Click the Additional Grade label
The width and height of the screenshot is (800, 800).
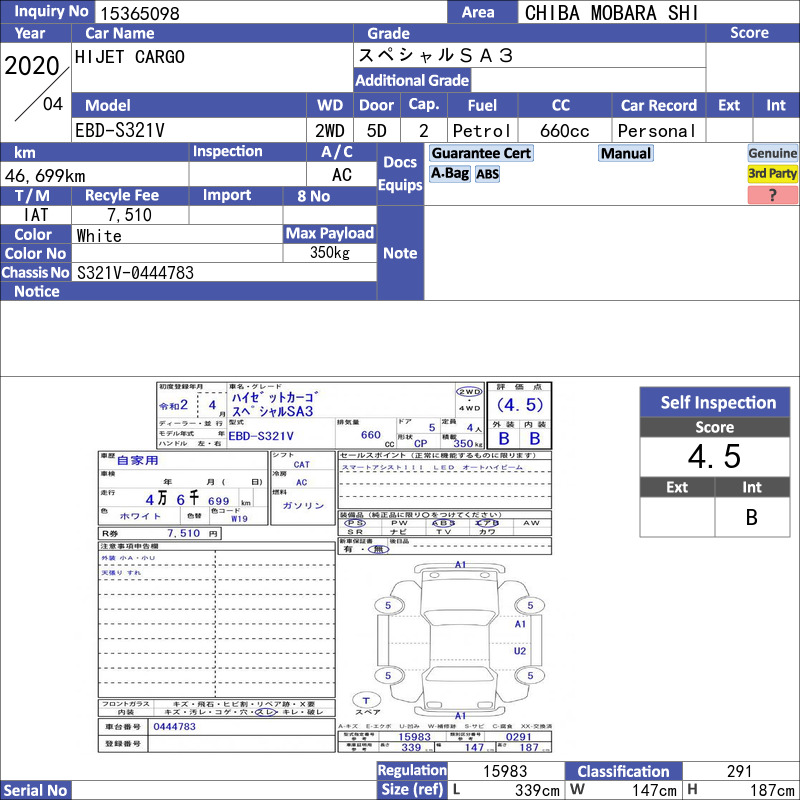click(x=412, y=80)
